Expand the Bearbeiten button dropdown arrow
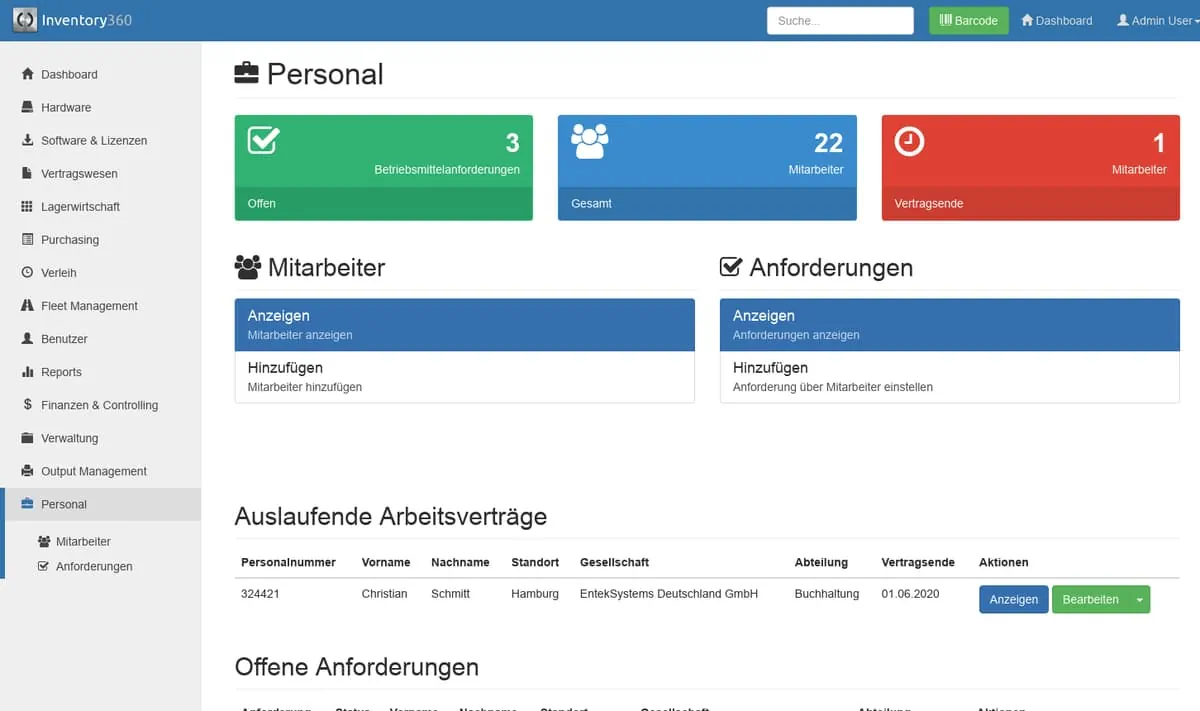Image resolution: width=1200 pixels, height=711 pixels. 1139,600
